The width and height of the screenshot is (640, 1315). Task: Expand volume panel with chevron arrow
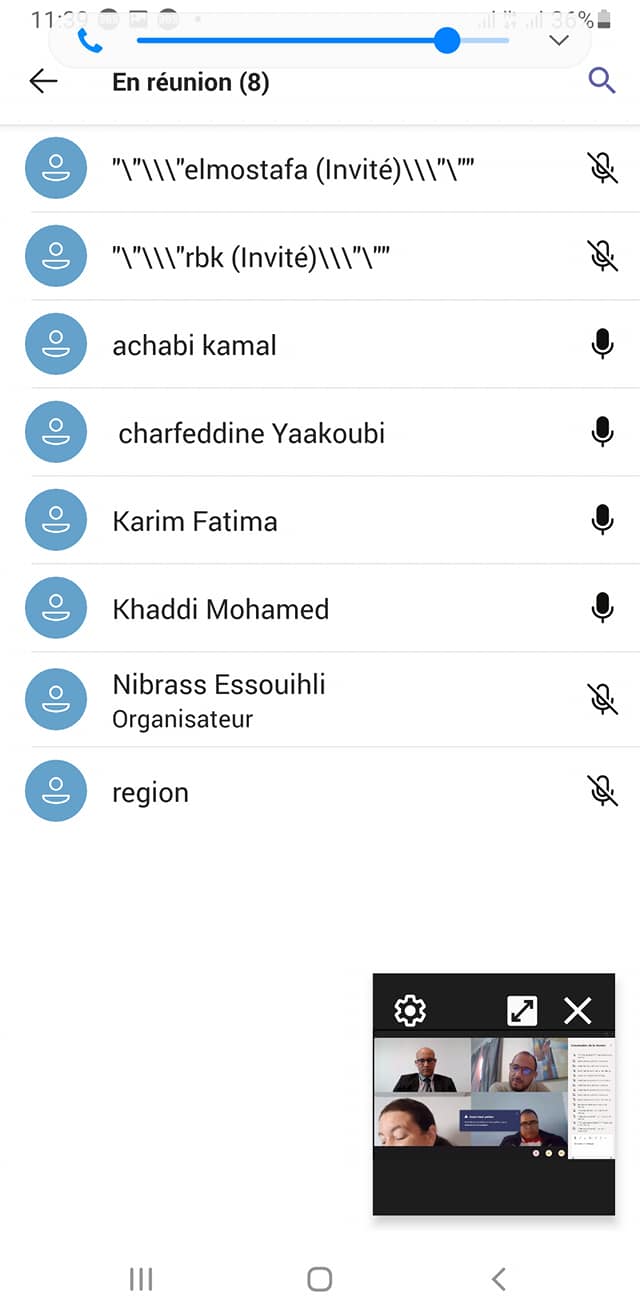click(559, 40)
